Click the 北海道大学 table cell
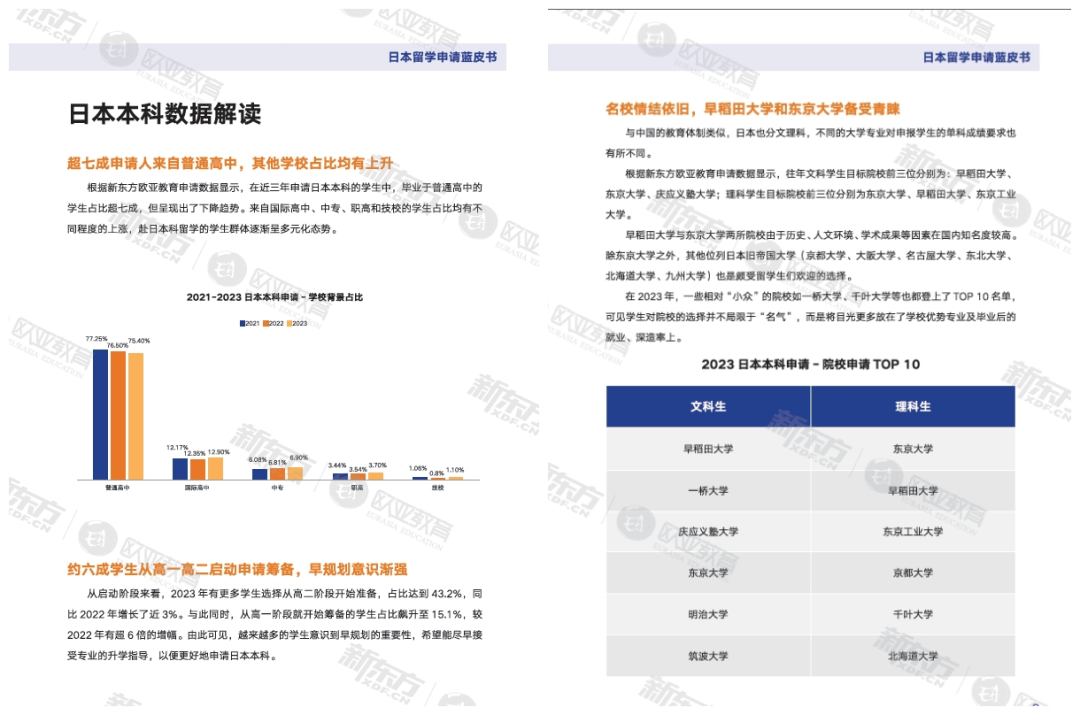The height and width of the screenshot is (715, 1080). pos(913,656)
